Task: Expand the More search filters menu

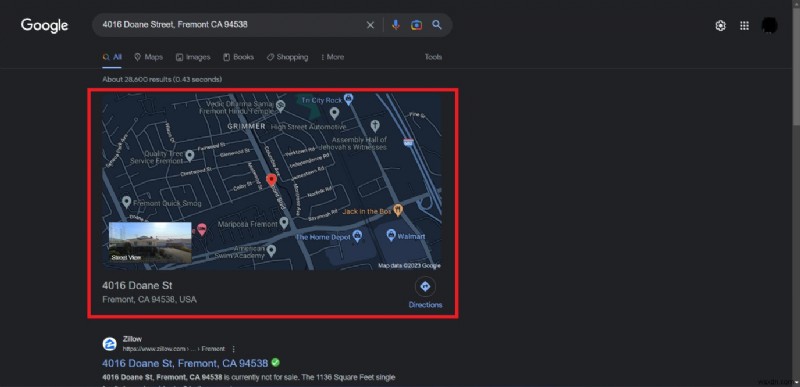Action: click(x=332, y=57)
